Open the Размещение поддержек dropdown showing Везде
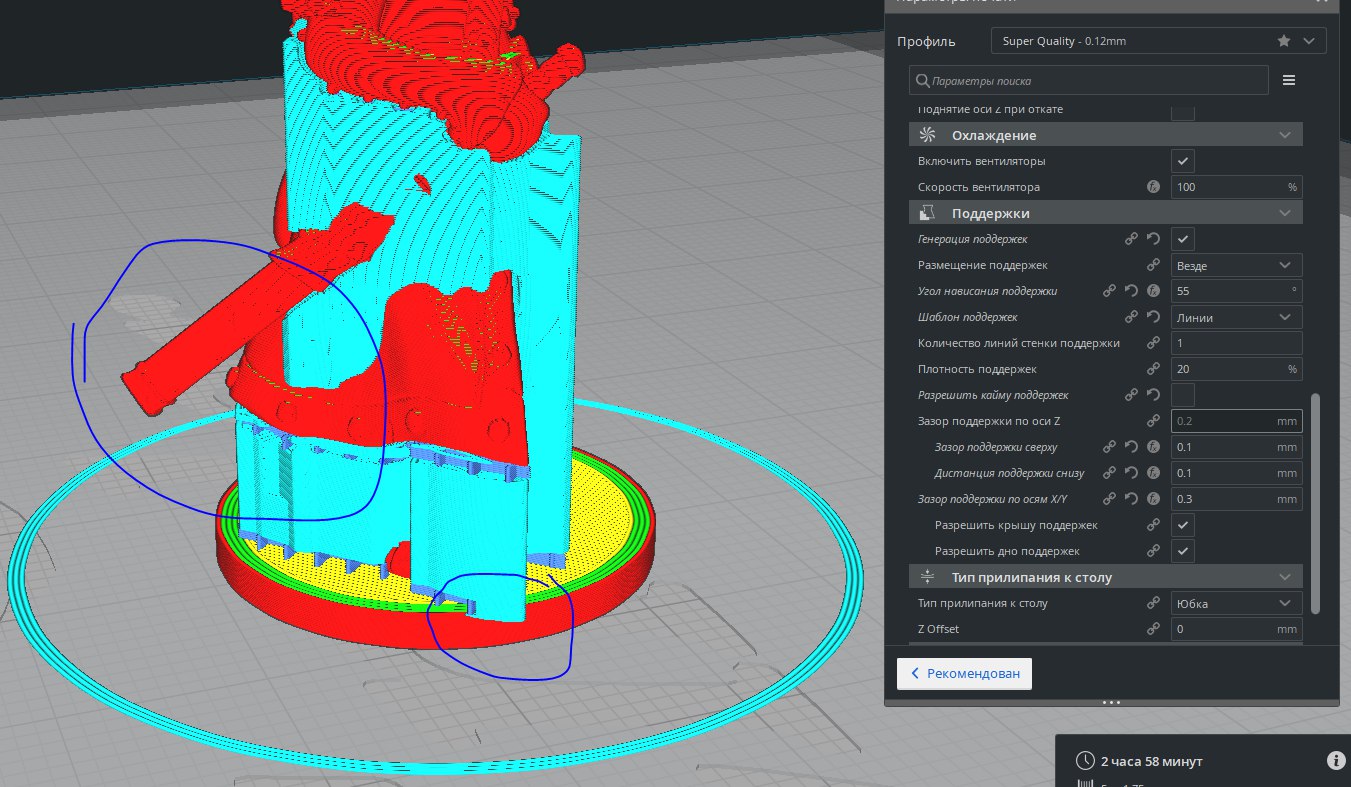The width and height of the screenshot is (1351, 787). [1237, 265]
